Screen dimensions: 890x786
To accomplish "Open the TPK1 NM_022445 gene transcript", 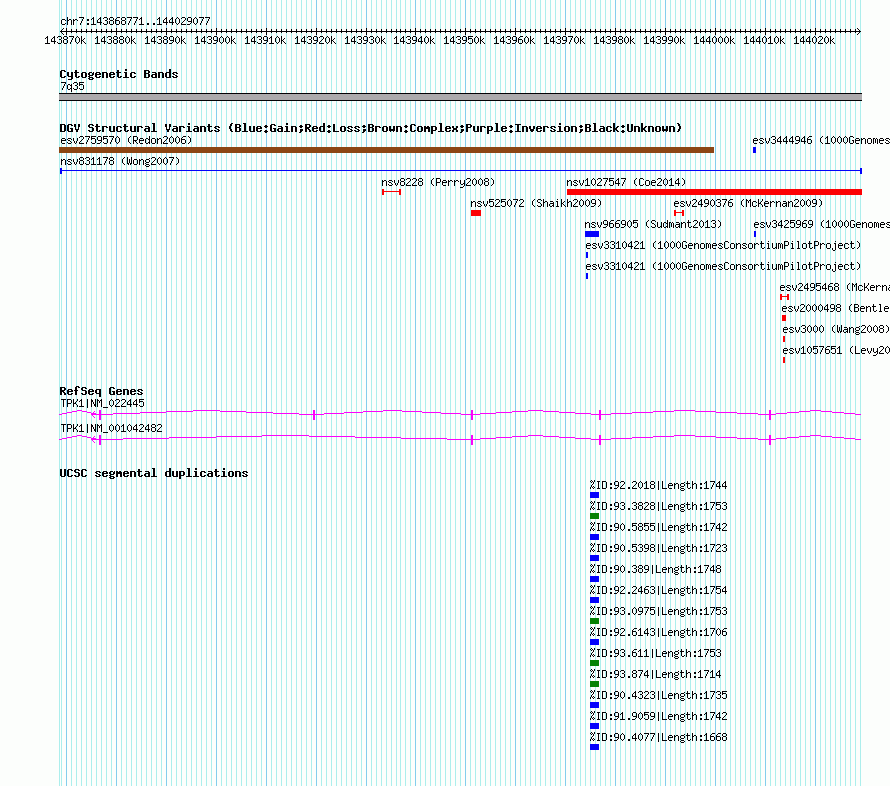I will 460,412.
